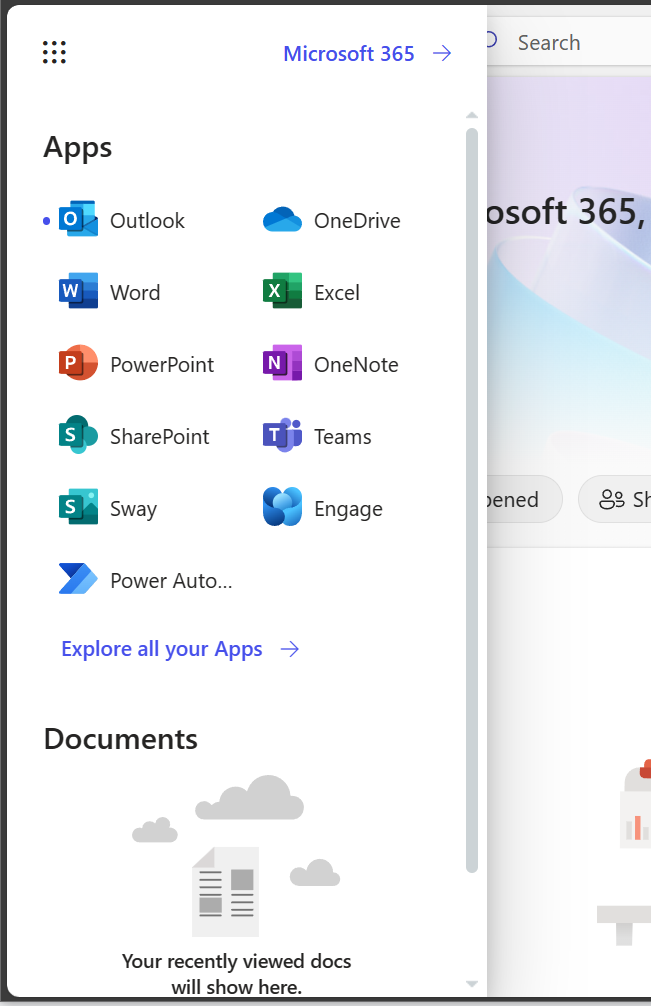This screenshot has height=1006, width=651.
Task: Select the Teams app label
Action: pos(343,436)
